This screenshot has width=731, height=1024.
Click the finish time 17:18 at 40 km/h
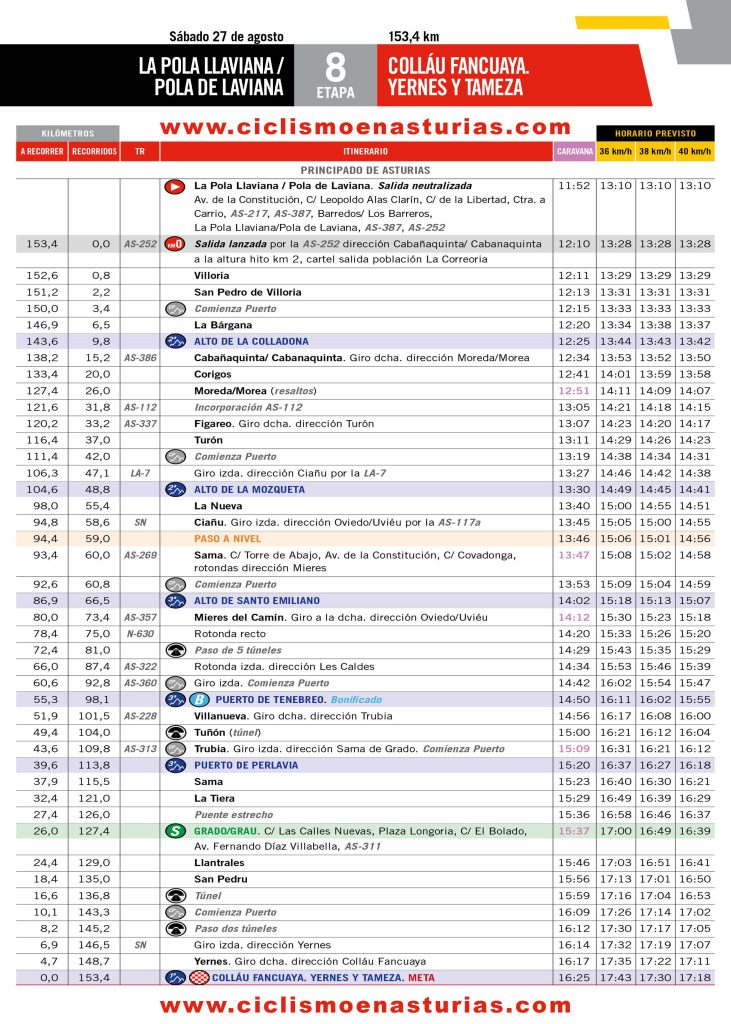694,978
